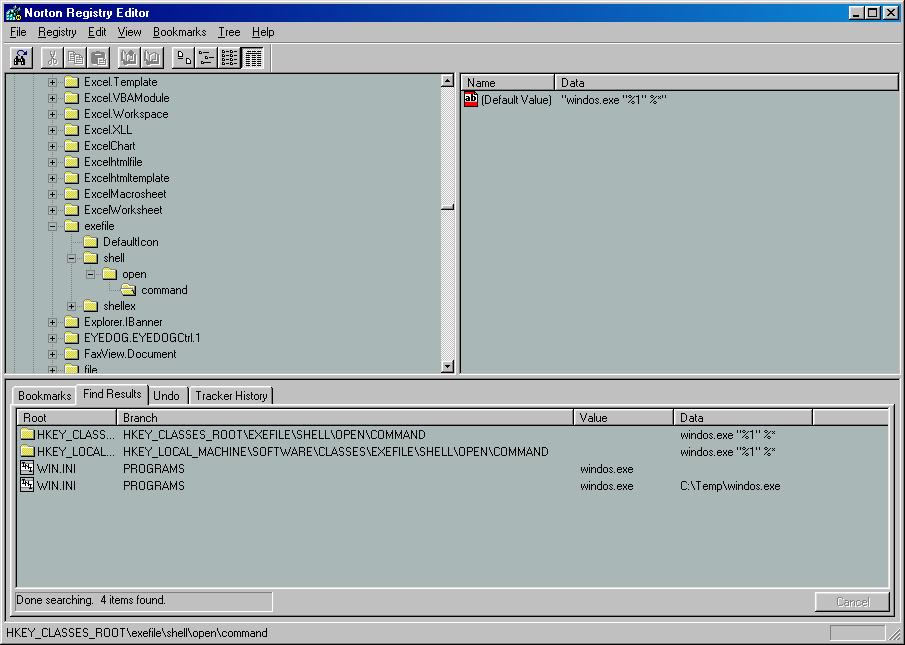Click the open folder icon beside command

click(x=129, y=290)
